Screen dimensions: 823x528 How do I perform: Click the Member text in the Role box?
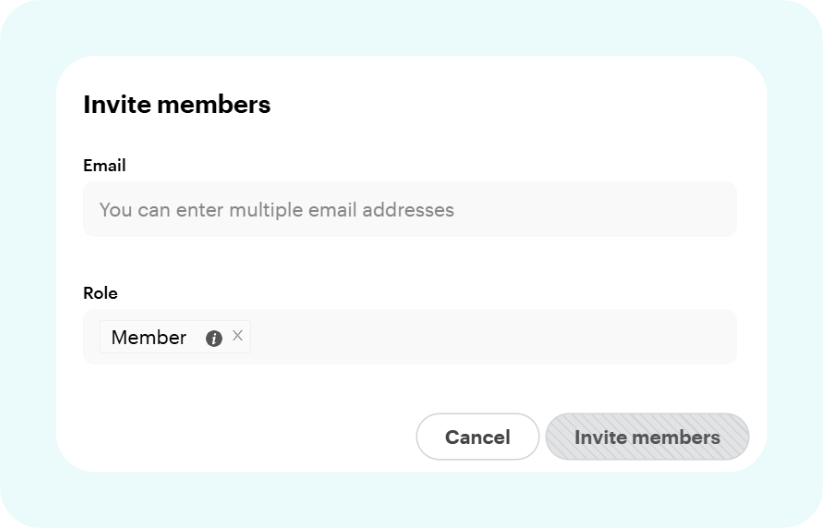pos(149,338)
